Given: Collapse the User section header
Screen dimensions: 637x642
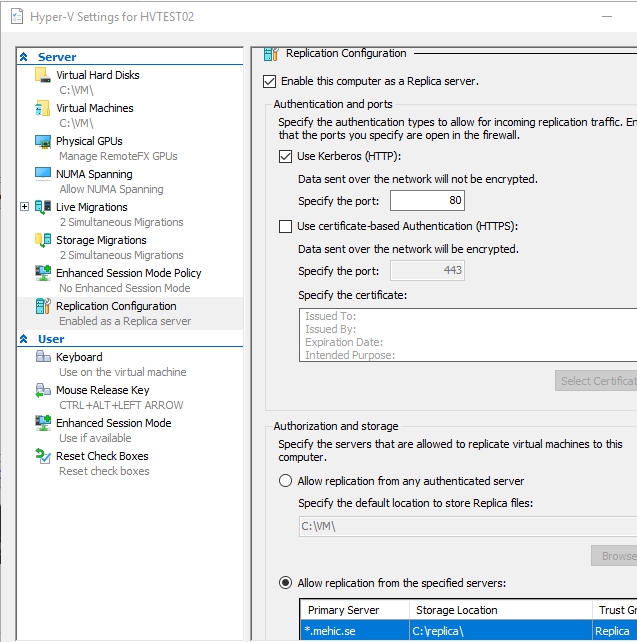Looking at the screenshot, I should (24, 339).
